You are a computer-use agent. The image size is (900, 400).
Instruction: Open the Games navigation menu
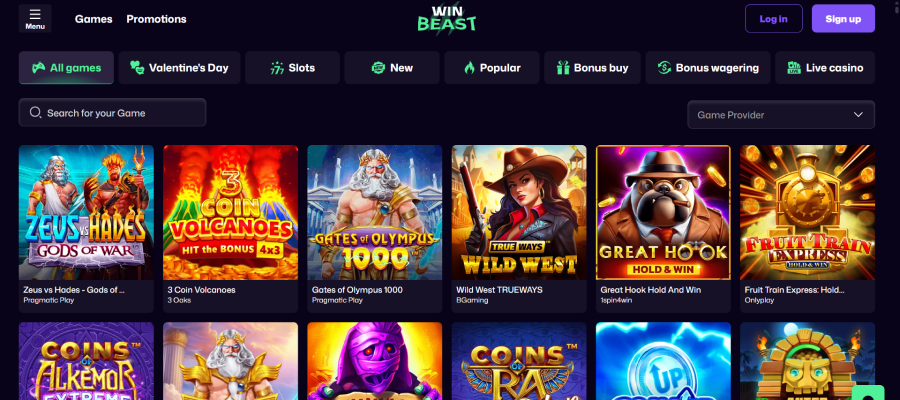93,19
